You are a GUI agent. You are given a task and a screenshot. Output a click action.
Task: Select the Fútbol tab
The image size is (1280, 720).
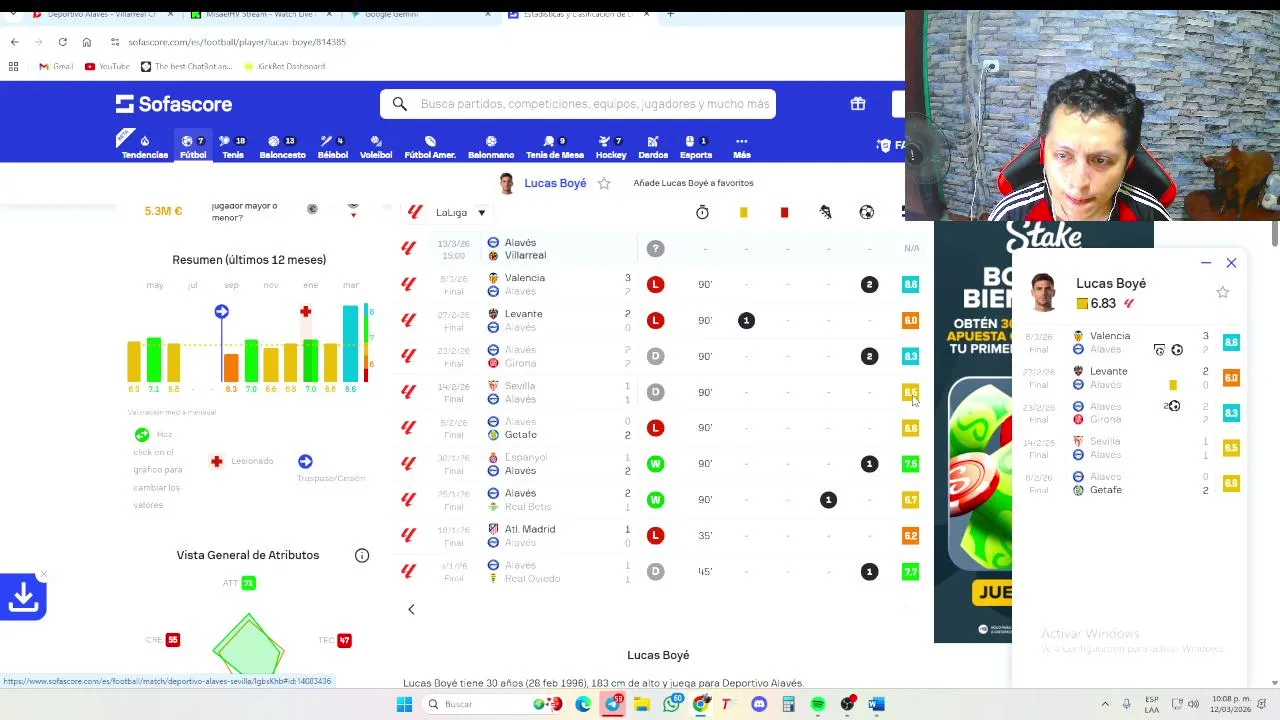193,146
